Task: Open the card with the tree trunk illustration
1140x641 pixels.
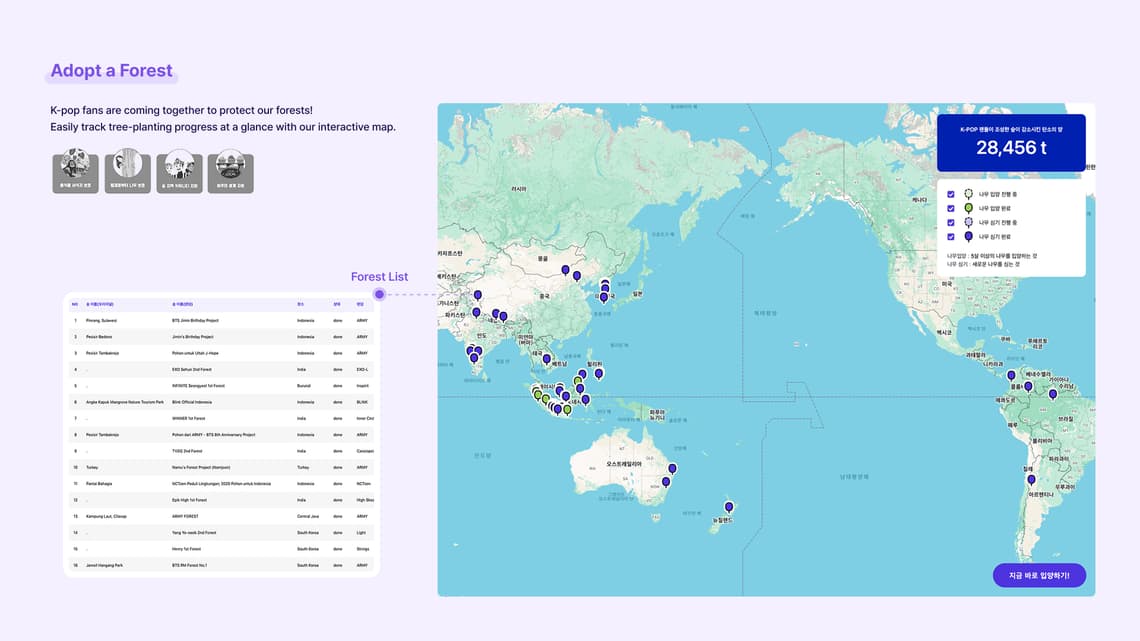Action: (127, 172)
